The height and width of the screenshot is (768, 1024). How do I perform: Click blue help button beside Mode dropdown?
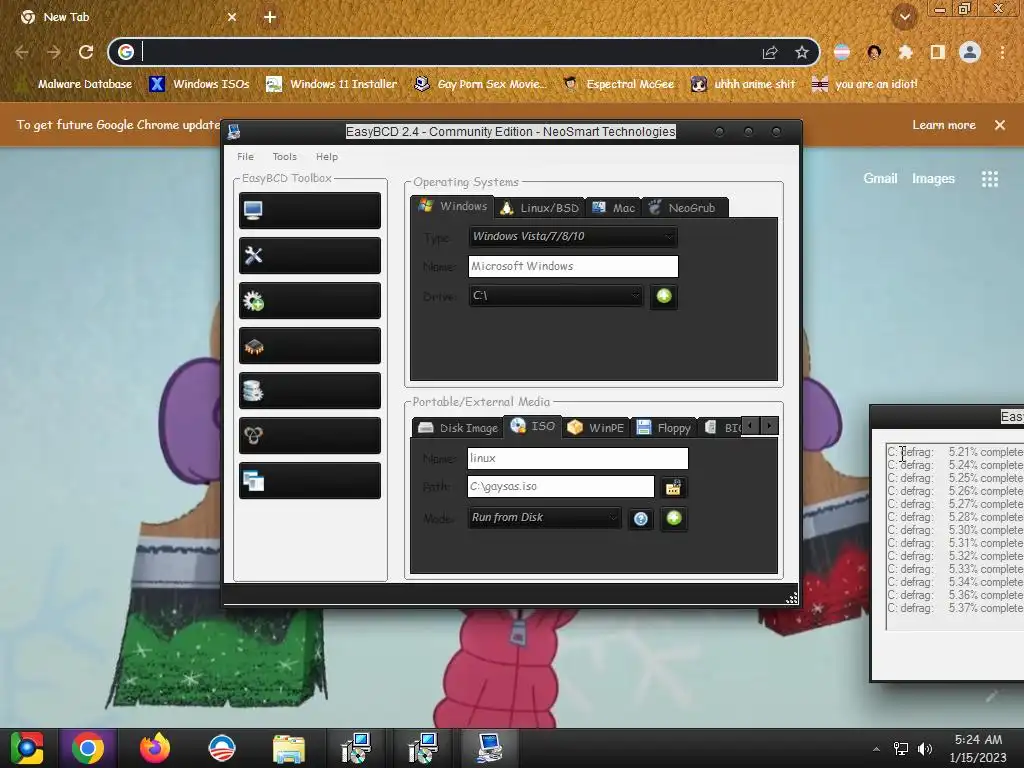pyautogui.click(x=641, y=519)
